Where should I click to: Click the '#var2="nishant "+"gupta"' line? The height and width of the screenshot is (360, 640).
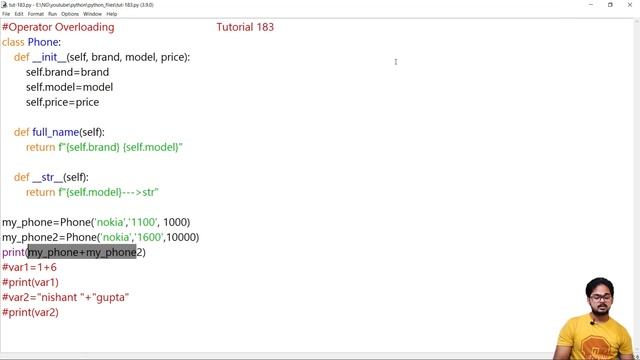point(66,298)
